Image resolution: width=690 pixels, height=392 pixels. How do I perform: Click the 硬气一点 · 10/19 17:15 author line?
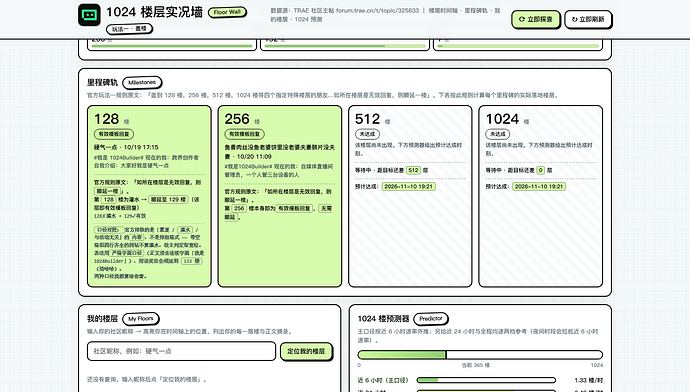pos(126,147)
